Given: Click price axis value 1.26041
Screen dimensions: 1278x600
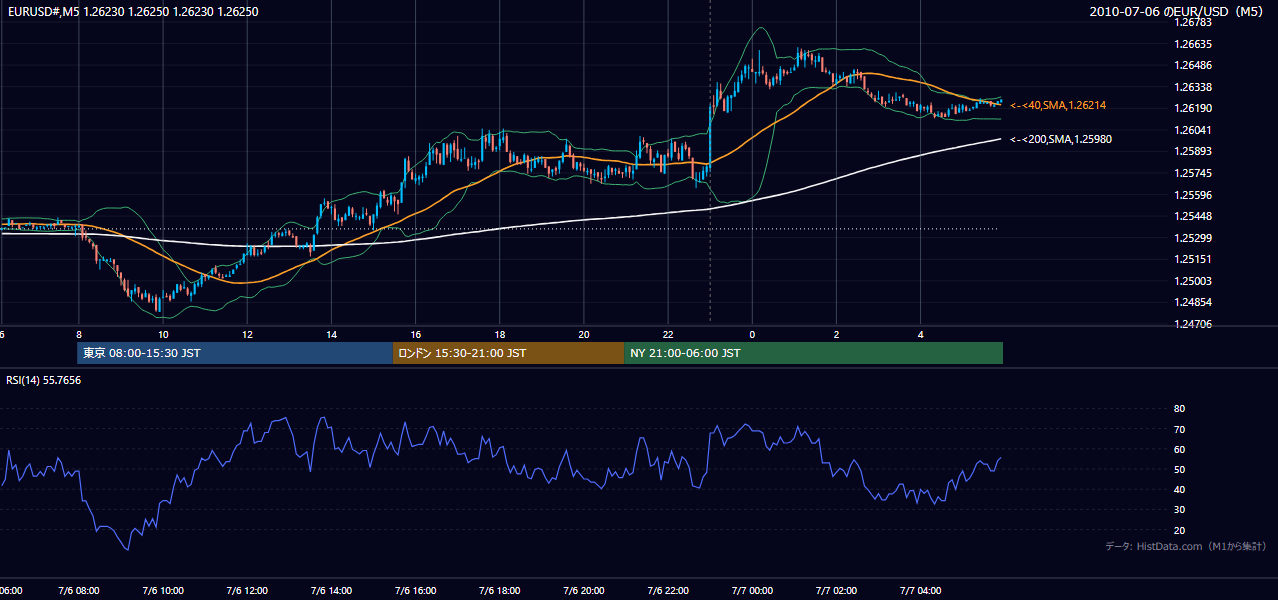Looking at the screenshot, I should click(1194, 130).
